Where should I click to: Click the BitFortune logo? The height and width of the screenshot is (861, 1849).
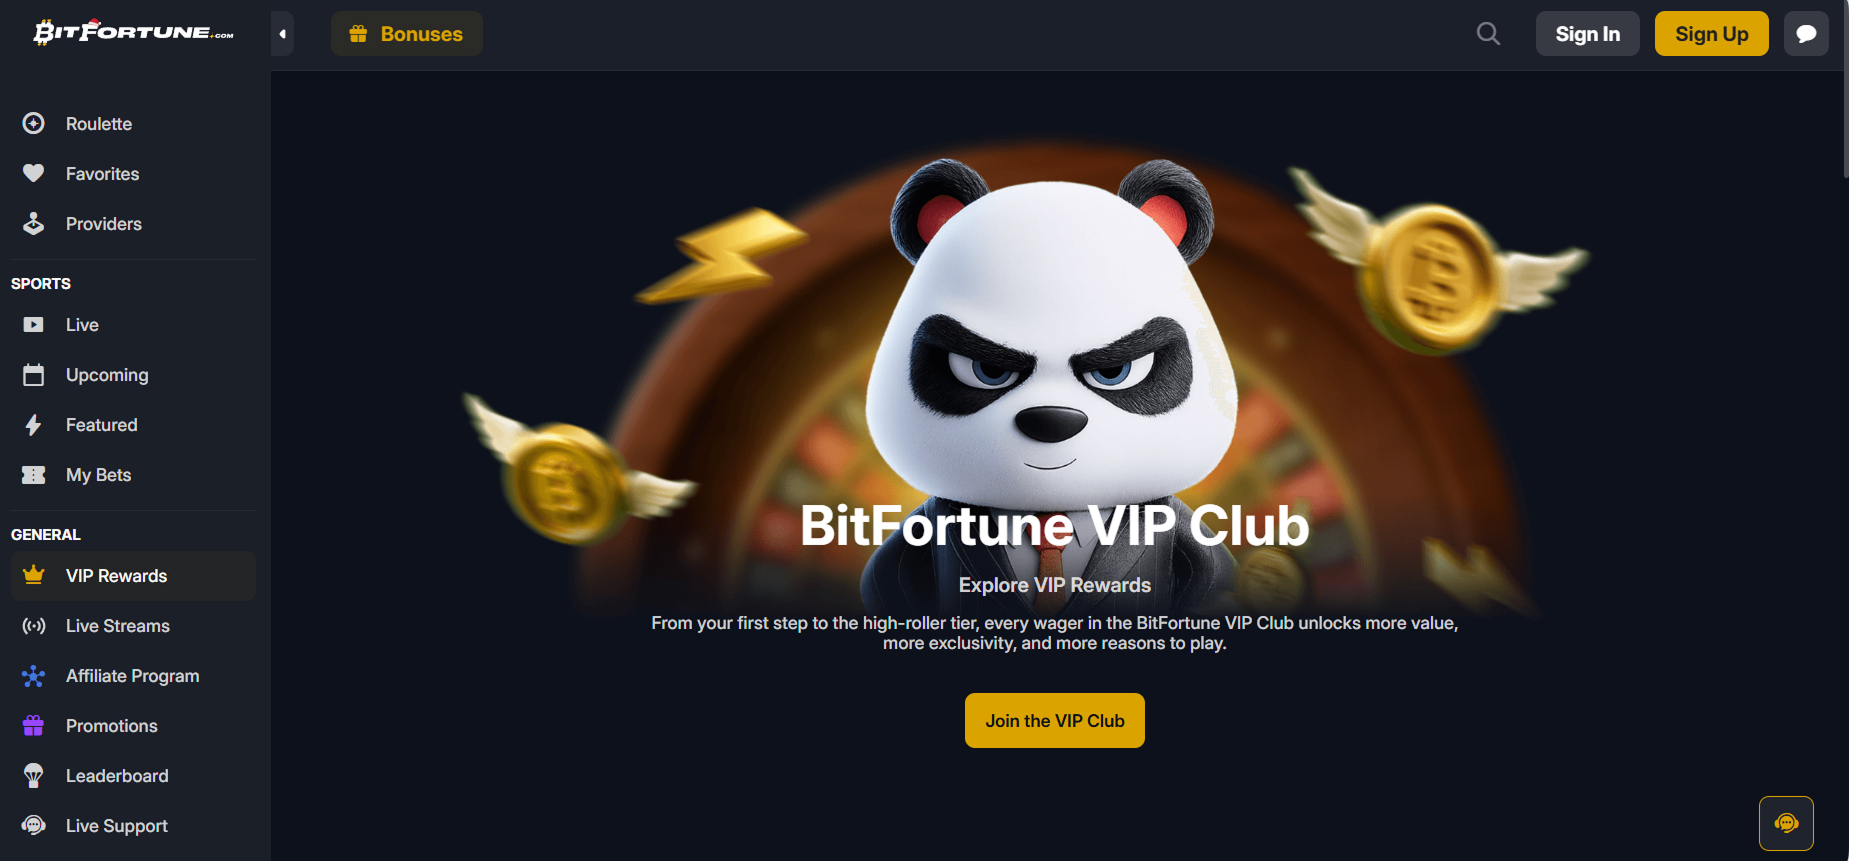point(134,32)
